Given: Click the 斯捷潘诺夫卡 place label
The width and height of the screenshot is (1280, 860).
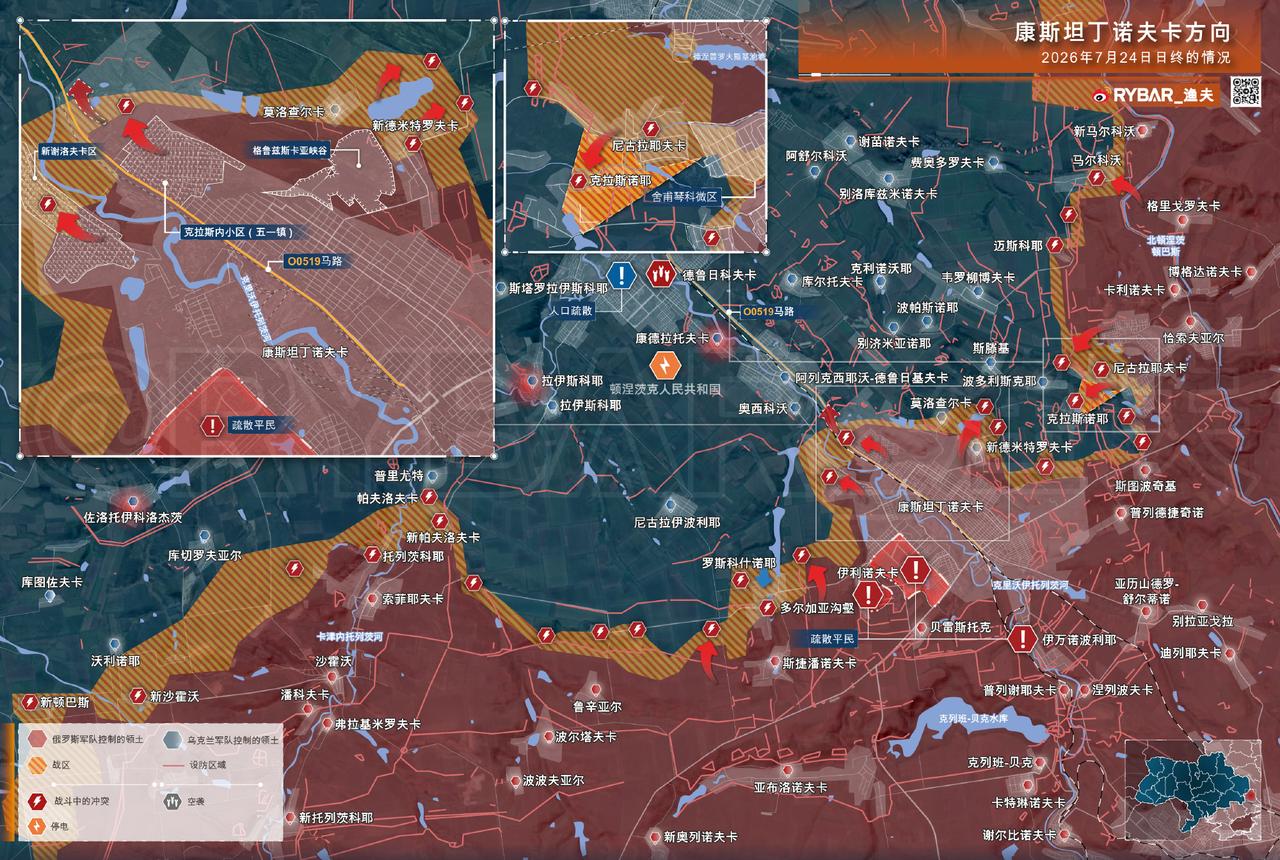Looking at the screenshot, I should tap(820, 662).
